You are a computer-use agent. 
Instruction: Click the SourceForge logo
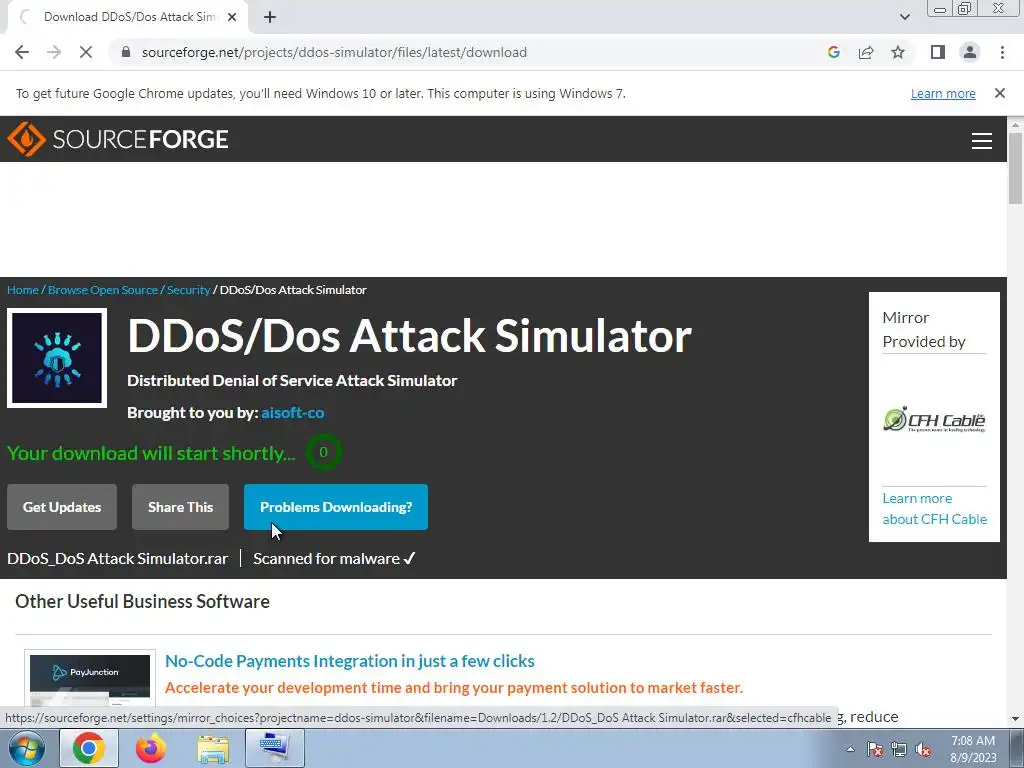coord(118,139)
